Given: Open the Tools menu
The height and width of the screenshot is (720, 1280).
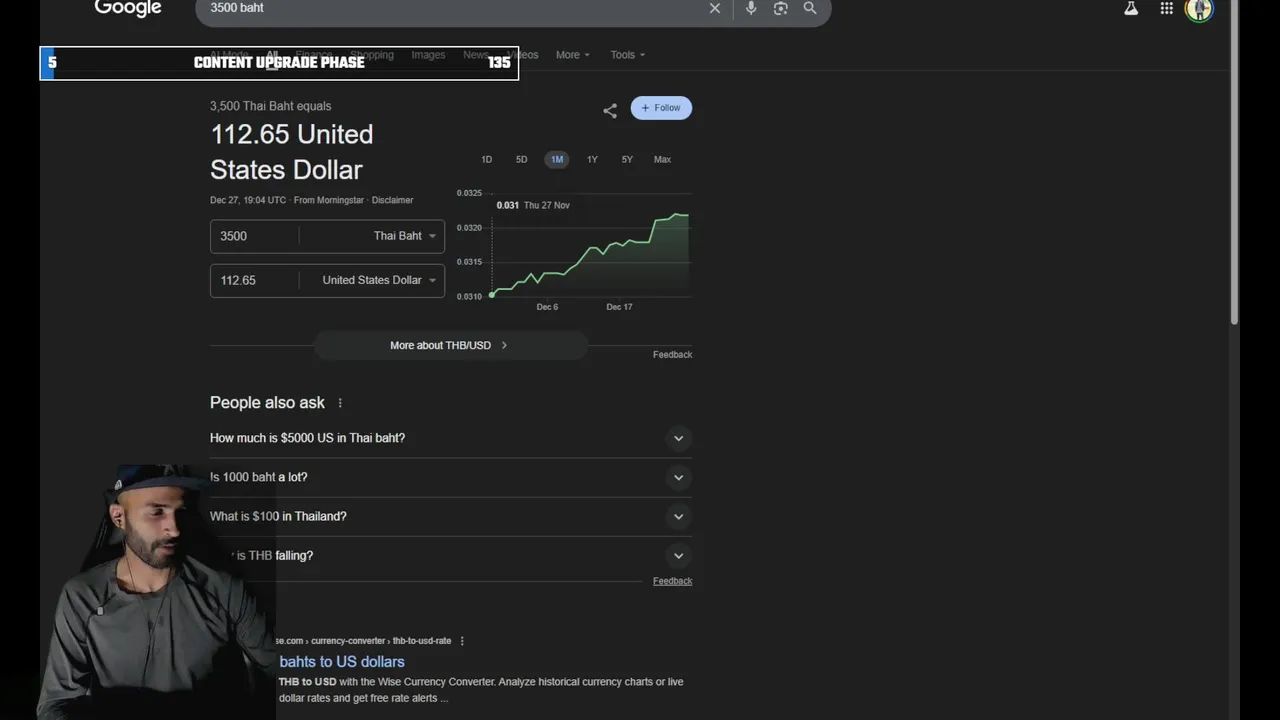Looking at the screenshot, I should 627,55.
